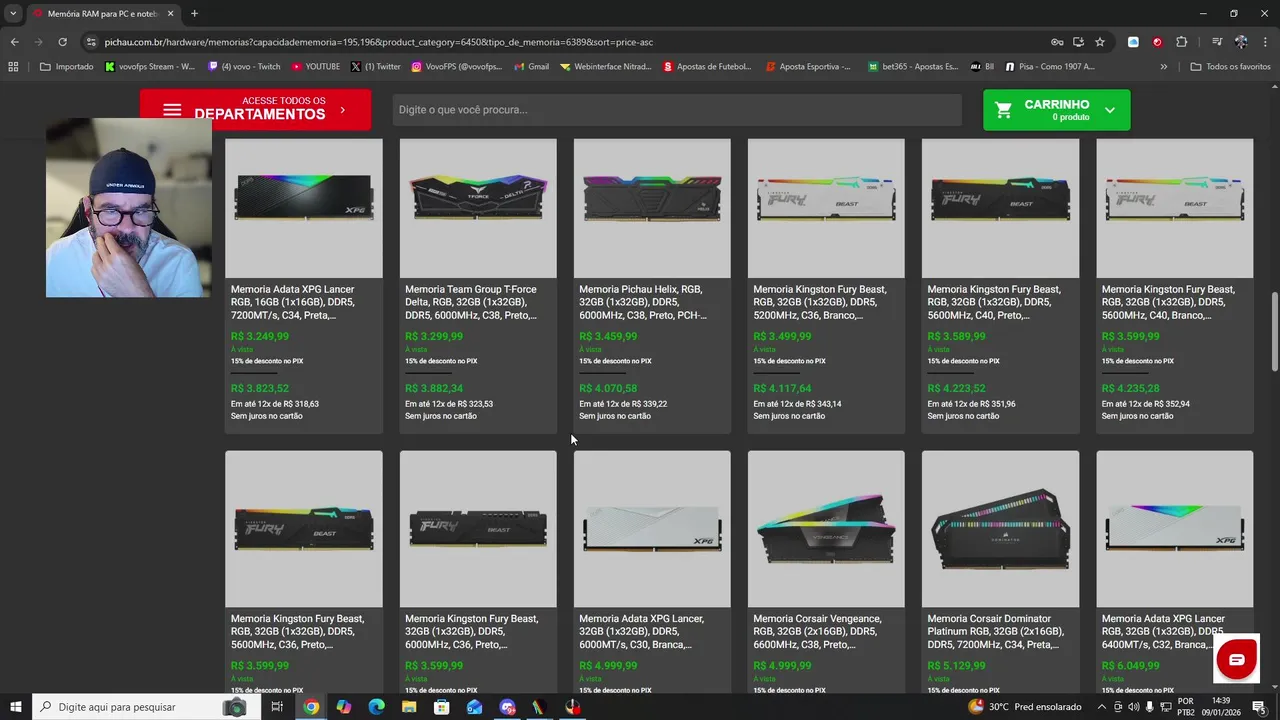Click page vertical scrollbar thumb
1280x720 pixels.
pos(1274,332)
